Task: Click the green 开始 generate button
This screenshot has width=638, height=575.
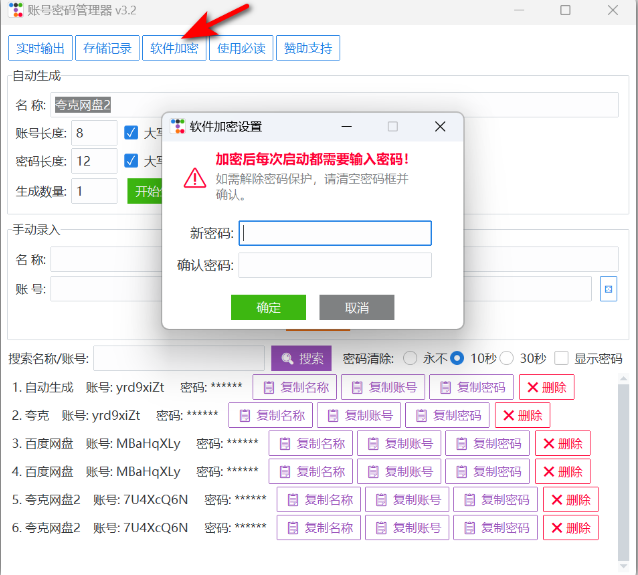Action: [145, 191]
